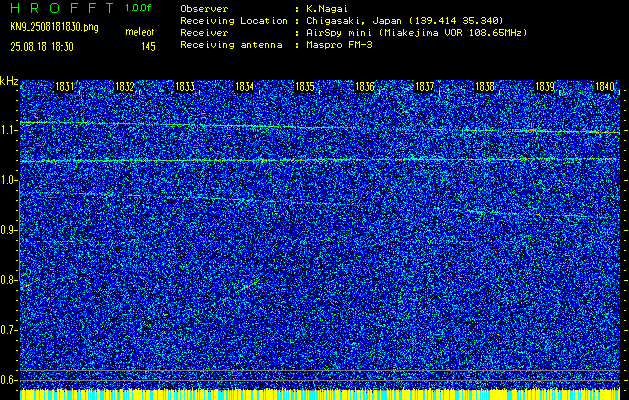Click the antenna name Maspro FM-3

(x=339, y=45)
